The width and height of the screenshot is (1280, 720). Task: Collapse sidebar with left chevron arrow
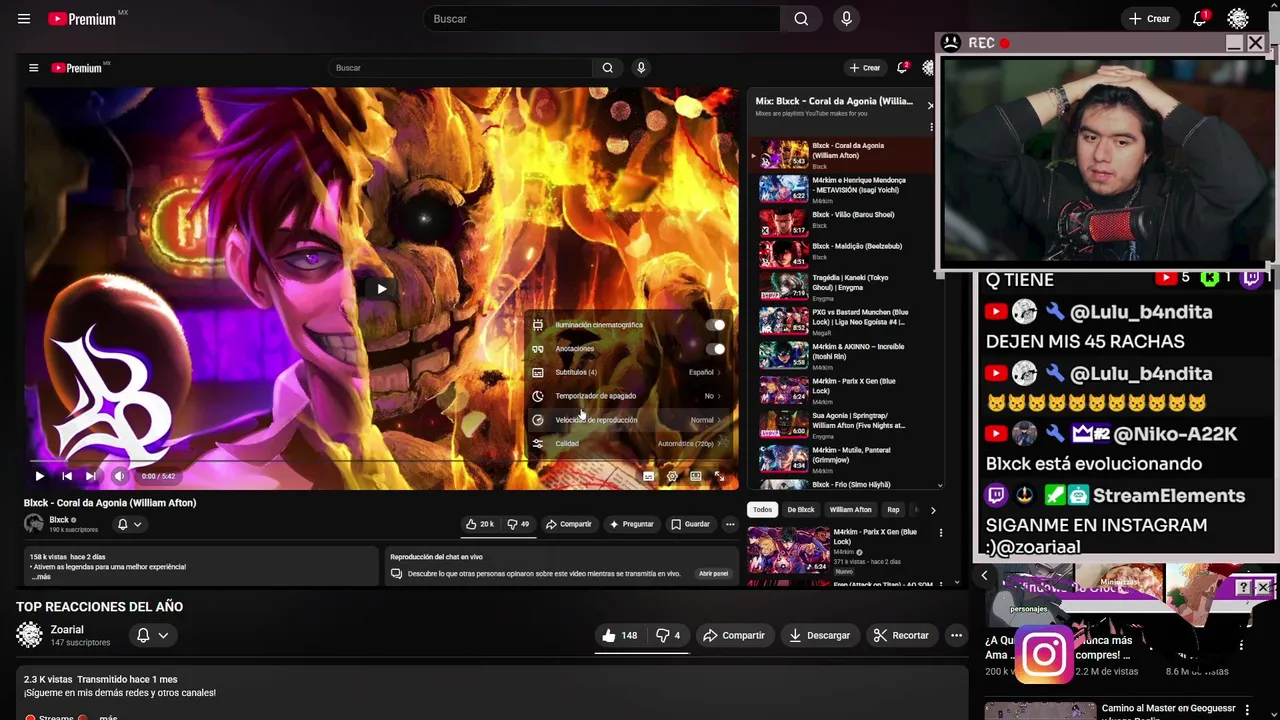[x=984, y=575]
